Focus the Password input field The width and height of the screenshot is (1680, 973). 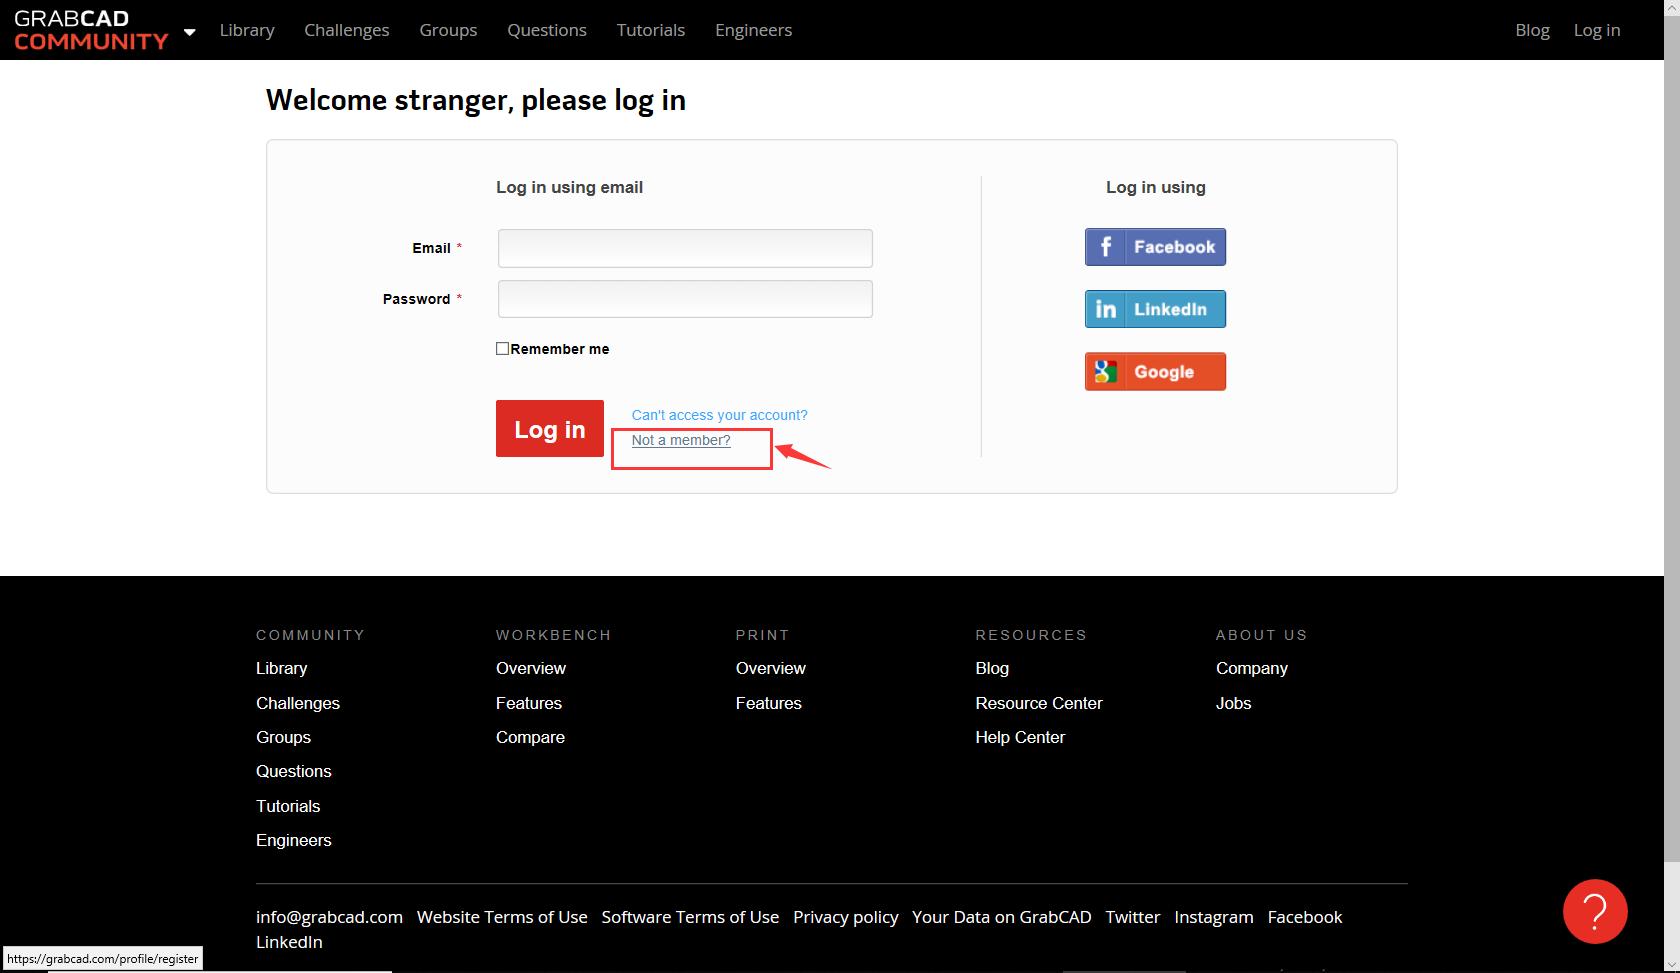(685, 299)
